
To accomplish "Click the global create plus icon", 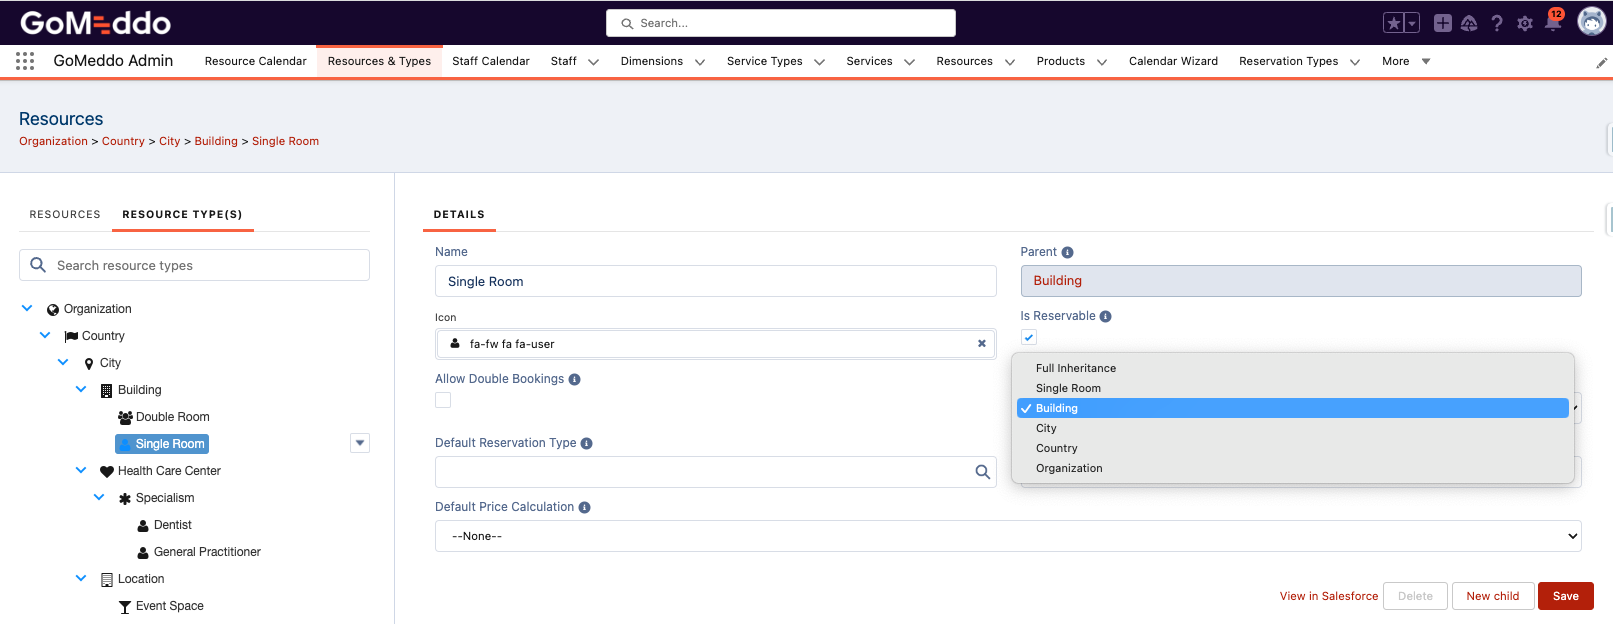I will tap(1442, 23).
